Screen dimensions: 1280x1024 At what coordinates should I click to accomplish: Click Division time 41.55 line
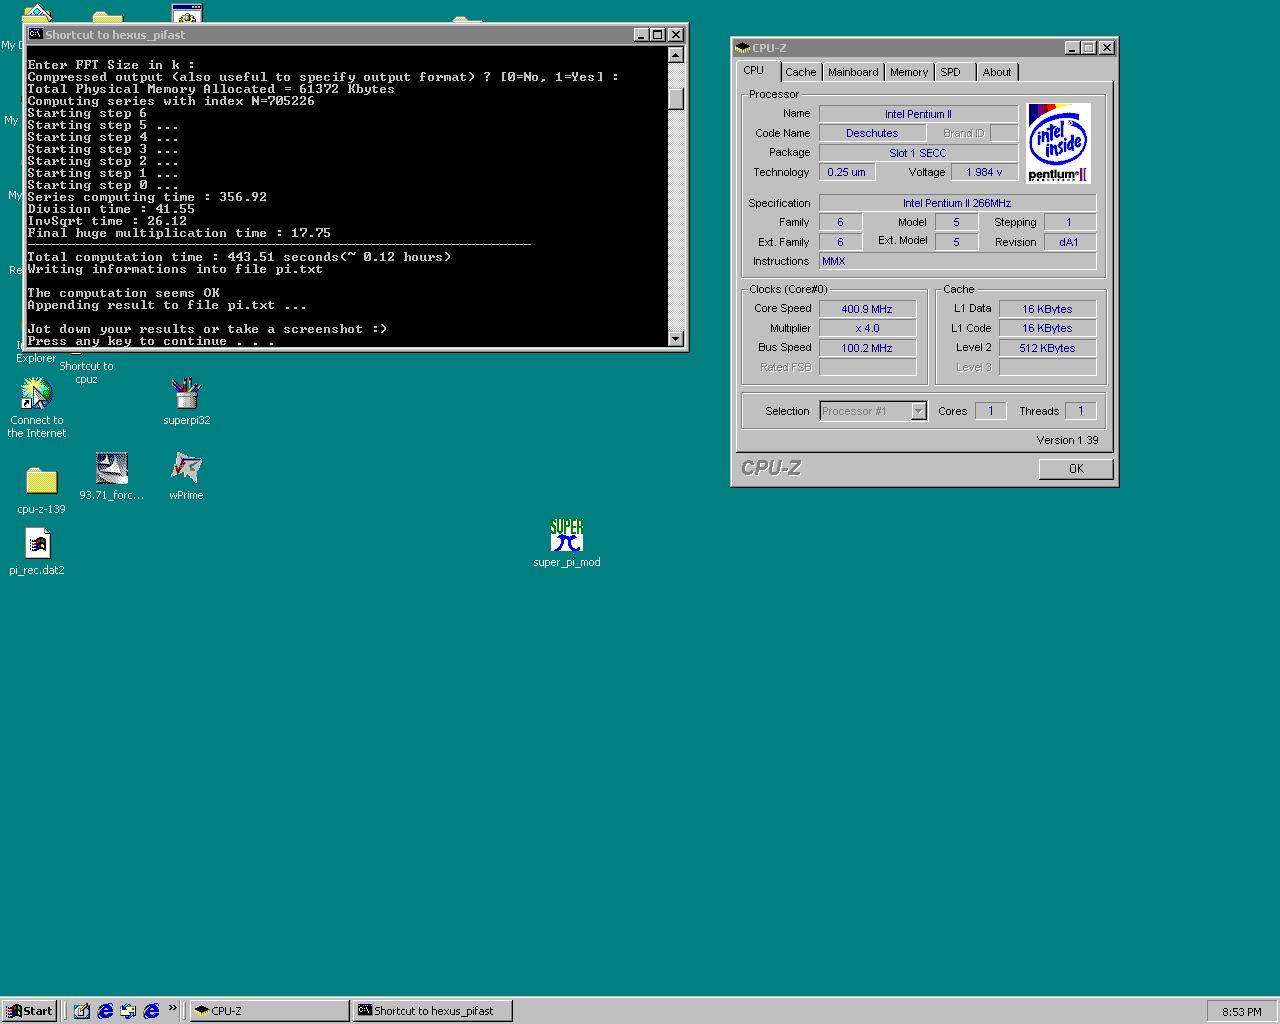tap(111, 209)
